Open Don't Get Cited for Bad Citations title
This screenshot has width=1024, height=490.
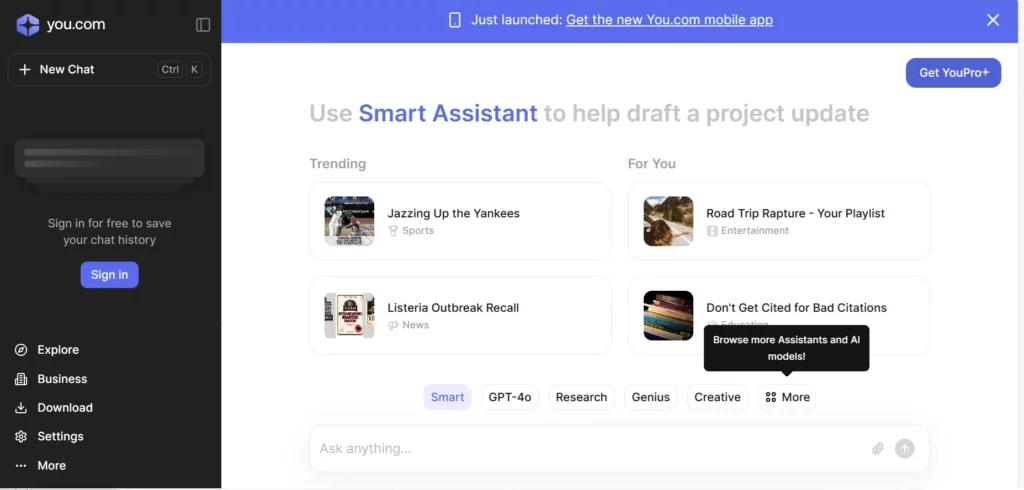pyautogui.click(x=796, y=308)
